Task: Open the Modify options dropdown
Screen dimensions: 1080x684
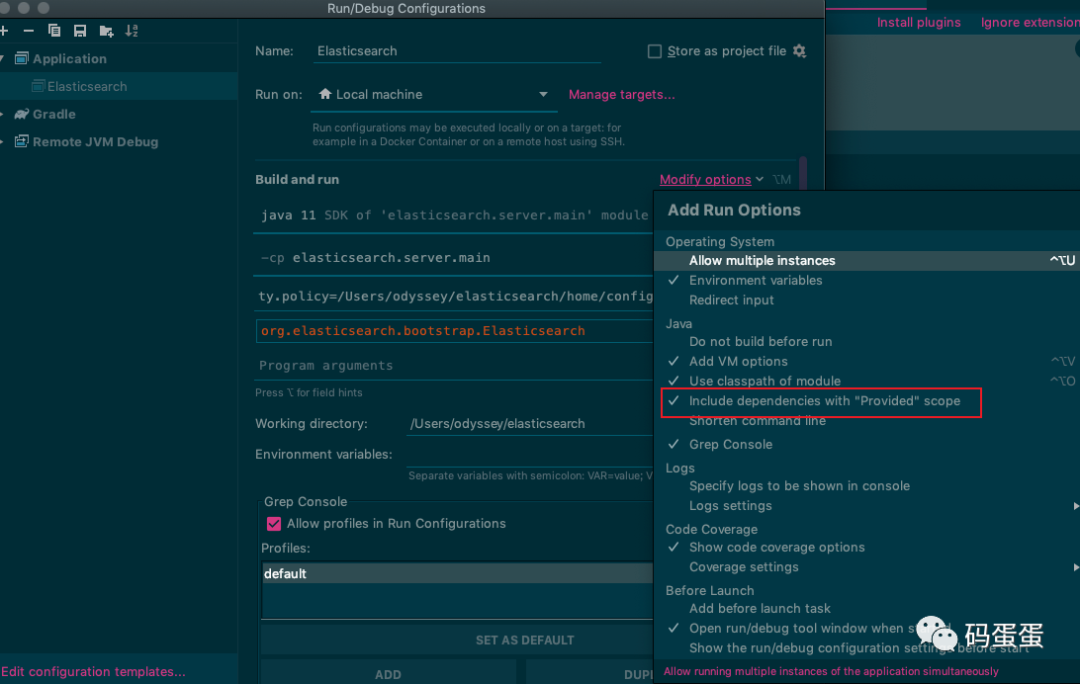Action: [x=711, y=179]
